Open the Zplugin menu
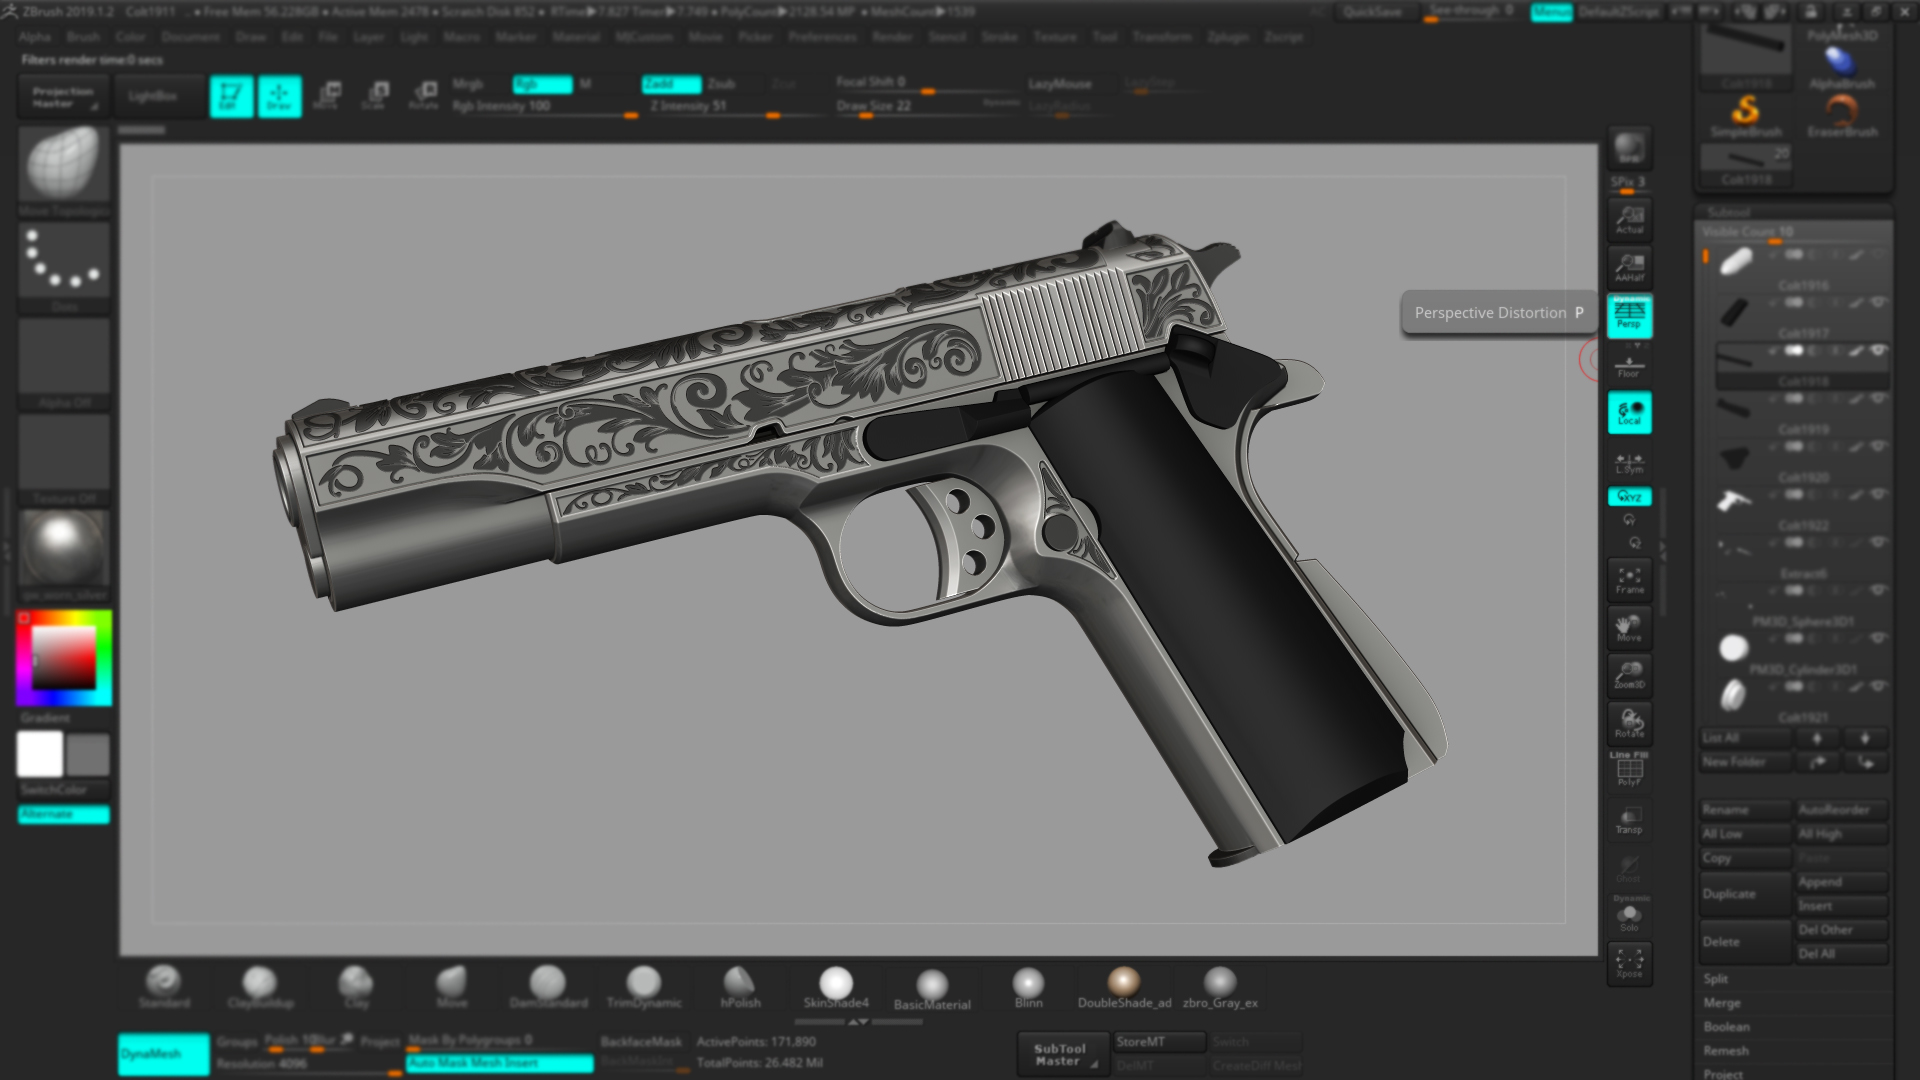 1230,37
